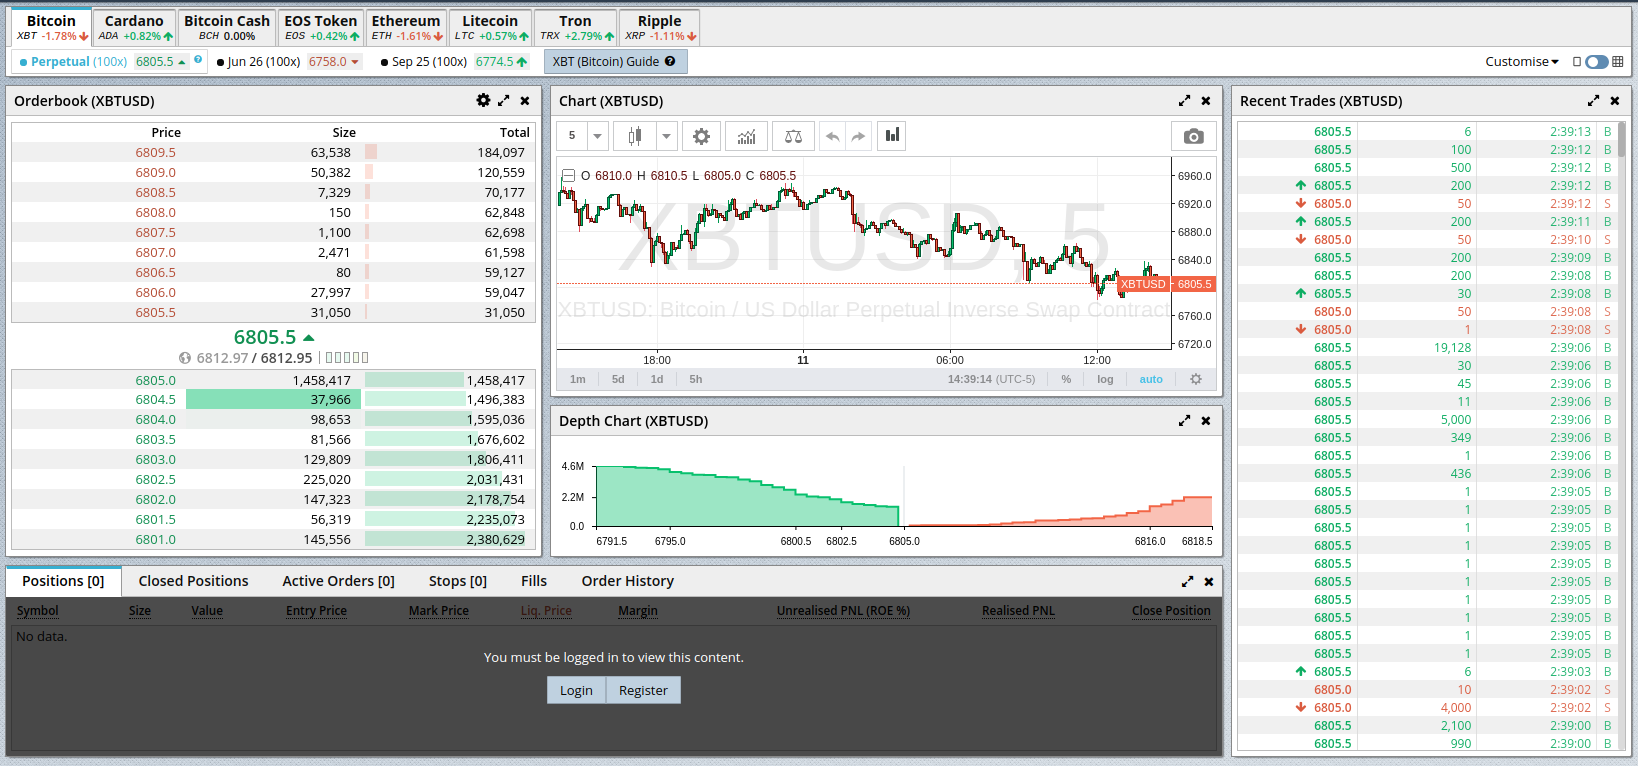Click the index price info icon

(x=185, y=358)
